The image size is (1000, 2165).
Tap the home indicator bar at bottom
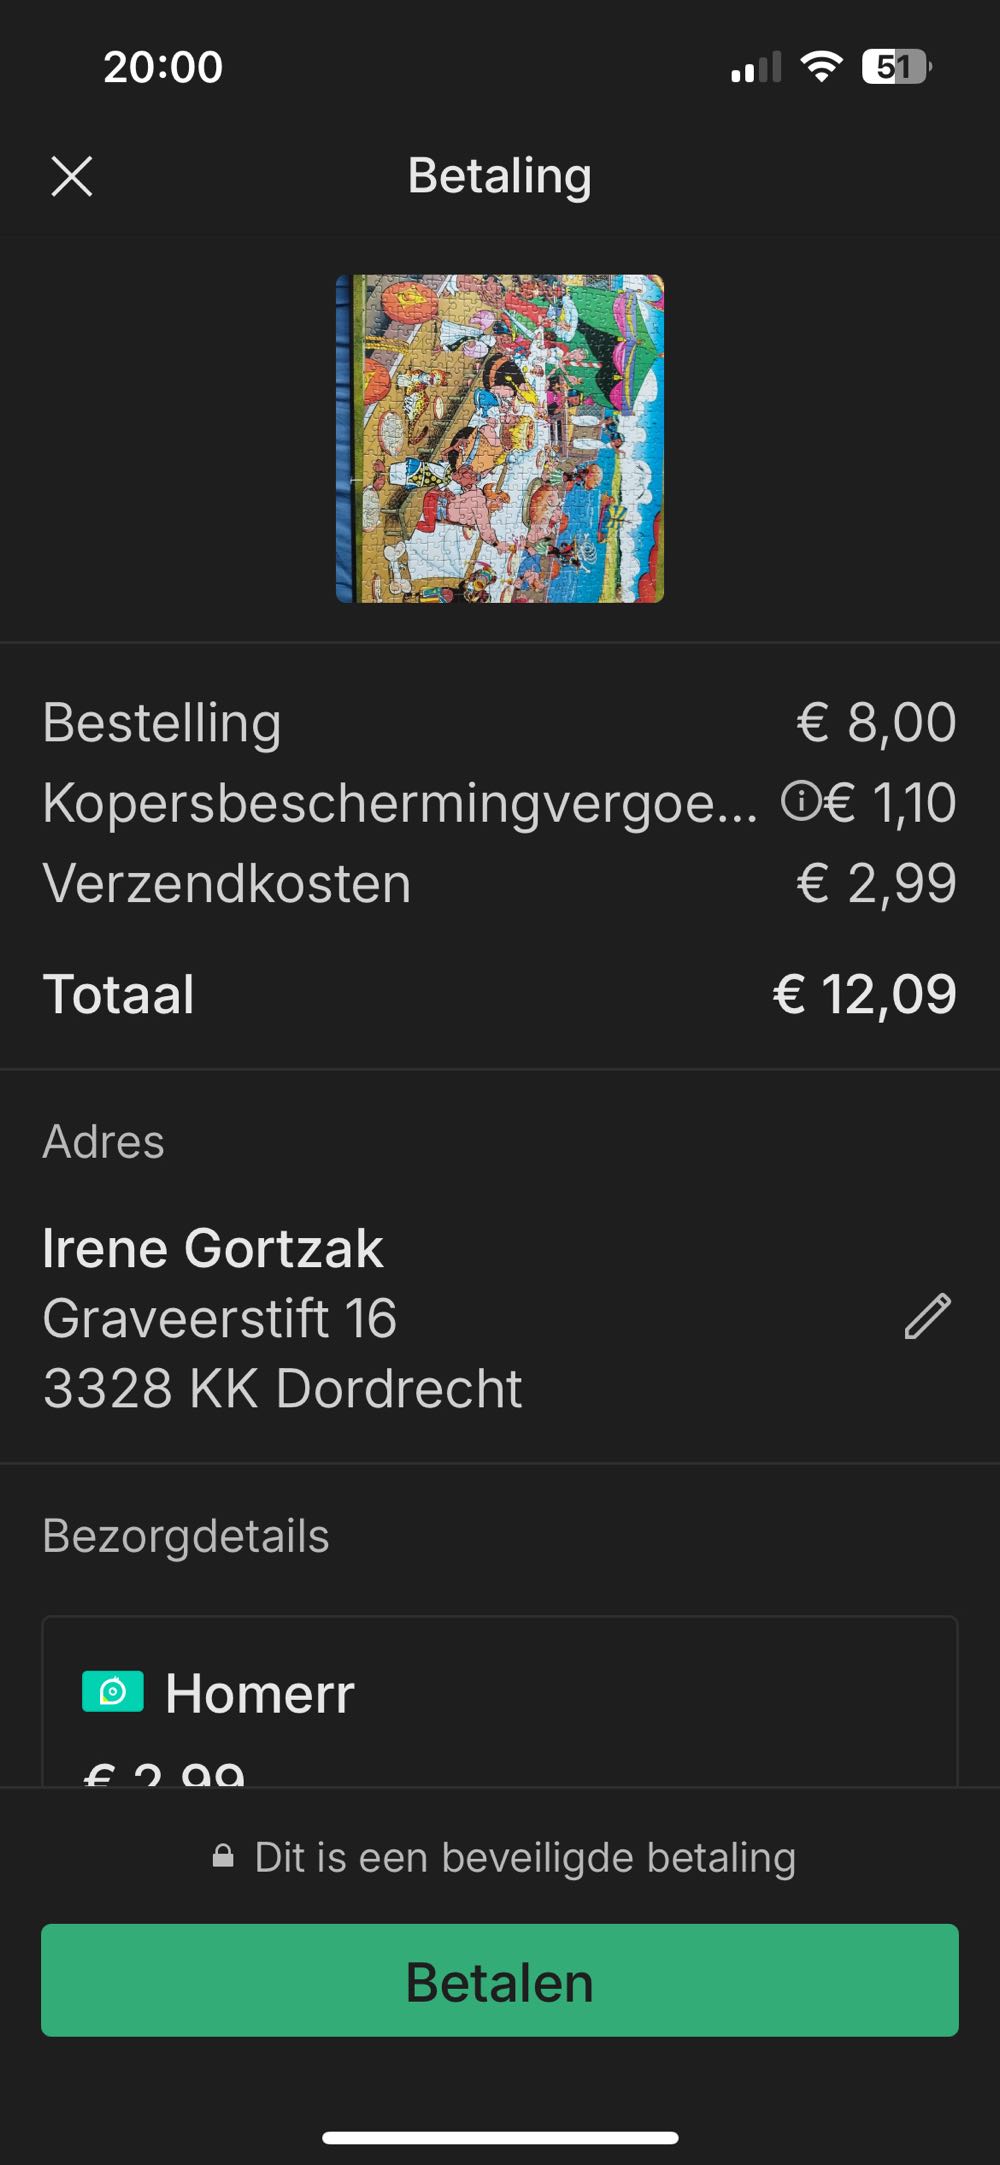tap(500, 2138)
